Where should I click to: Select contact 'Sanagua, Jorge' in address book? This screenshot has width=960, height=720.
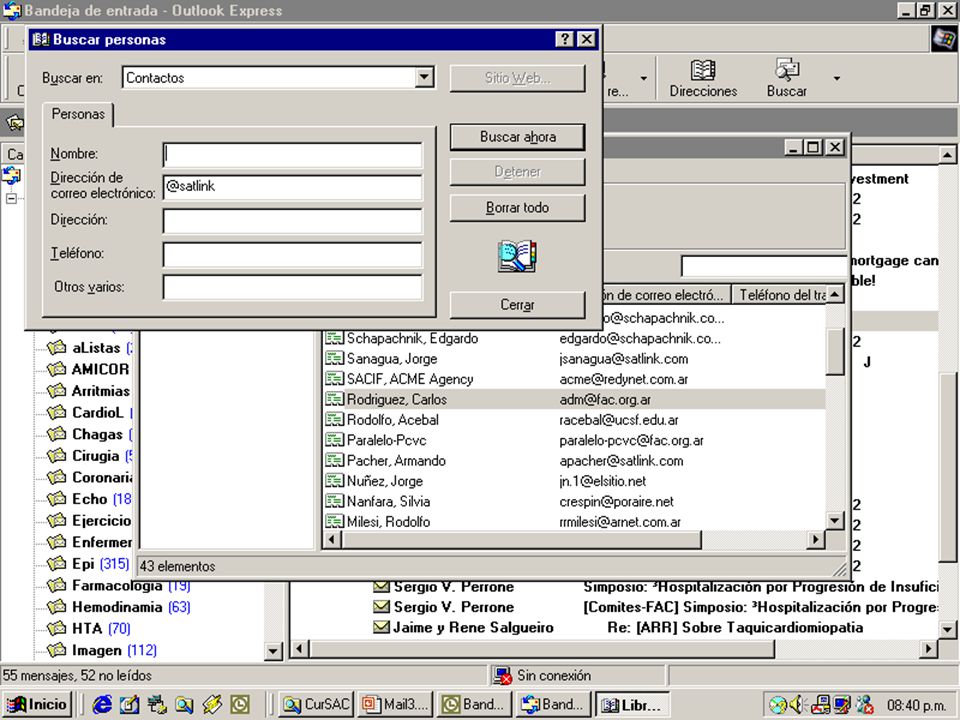click(x=392, y=359)
